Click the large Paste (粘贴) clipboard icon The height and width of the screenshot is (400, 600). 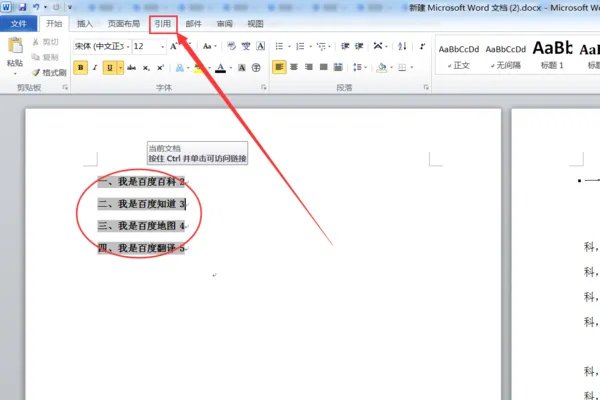click(15, 46)
